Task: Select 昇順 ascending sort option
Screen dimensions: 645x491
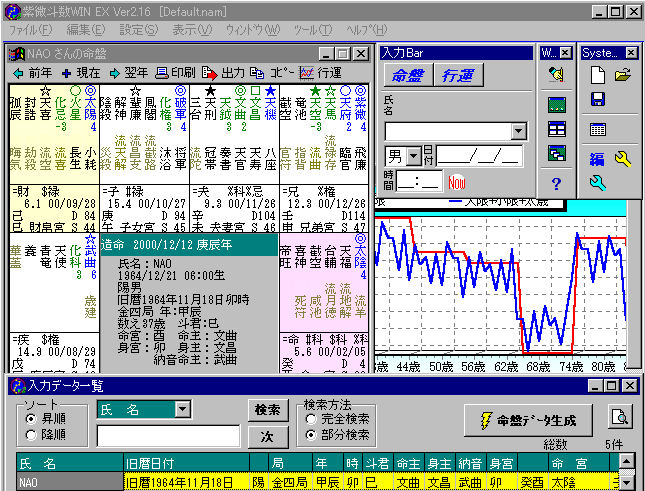Action: click(29, 419)
